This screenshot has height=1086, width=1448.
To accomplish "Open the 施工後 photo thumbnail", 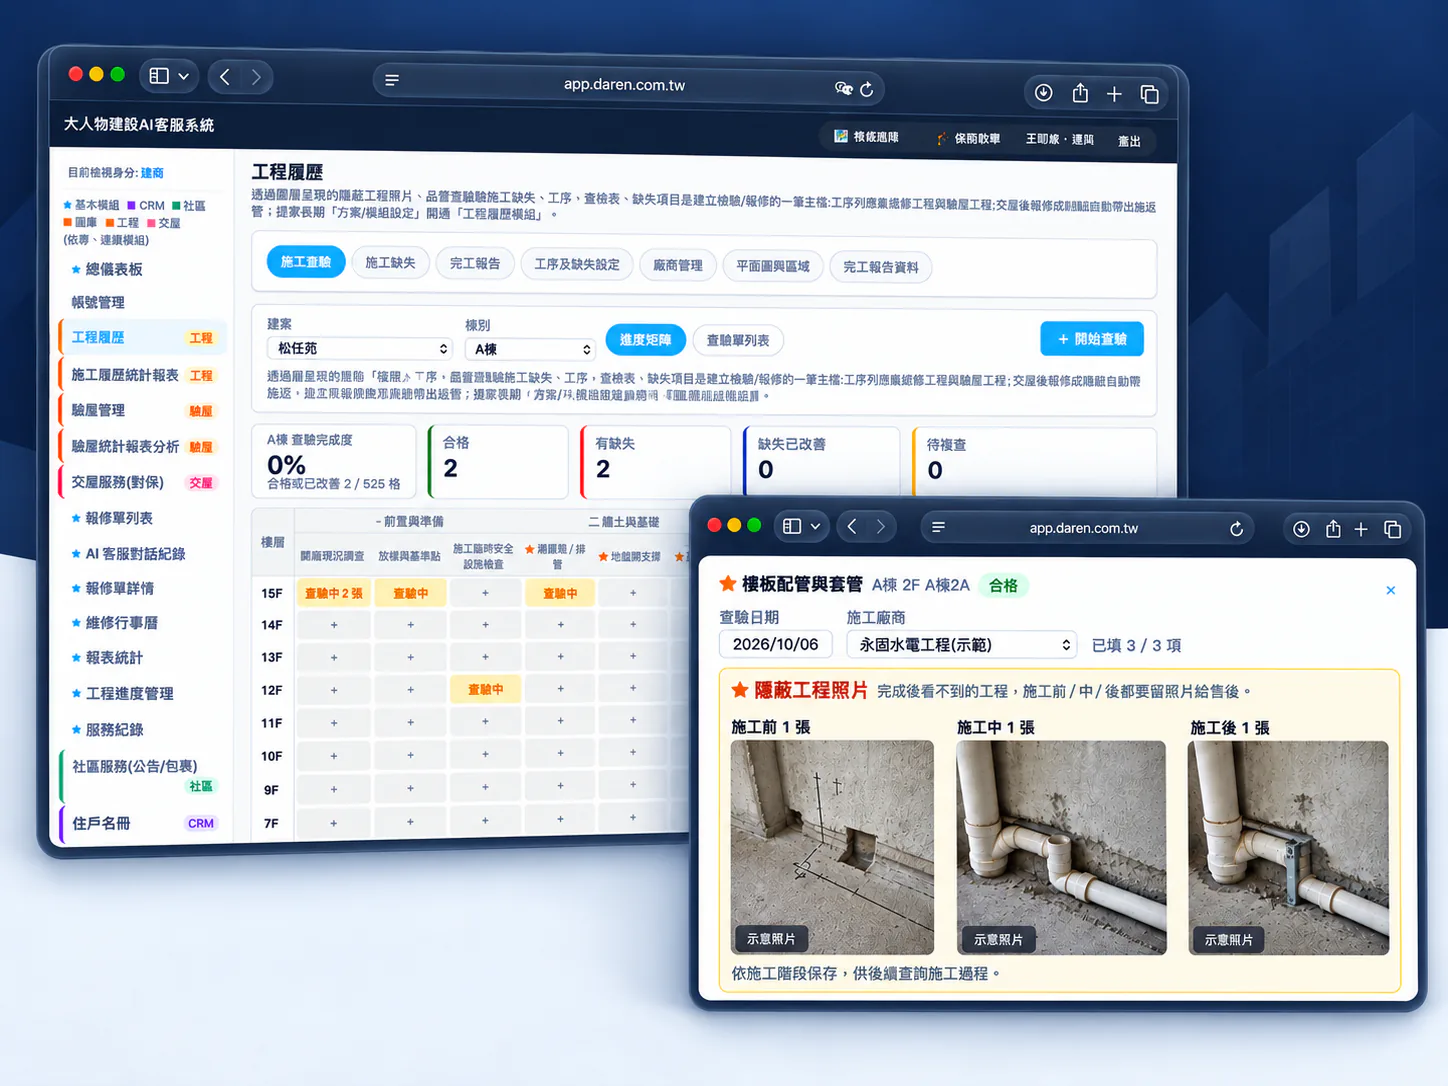I will pyautogui.click(x=1288, y=847).
